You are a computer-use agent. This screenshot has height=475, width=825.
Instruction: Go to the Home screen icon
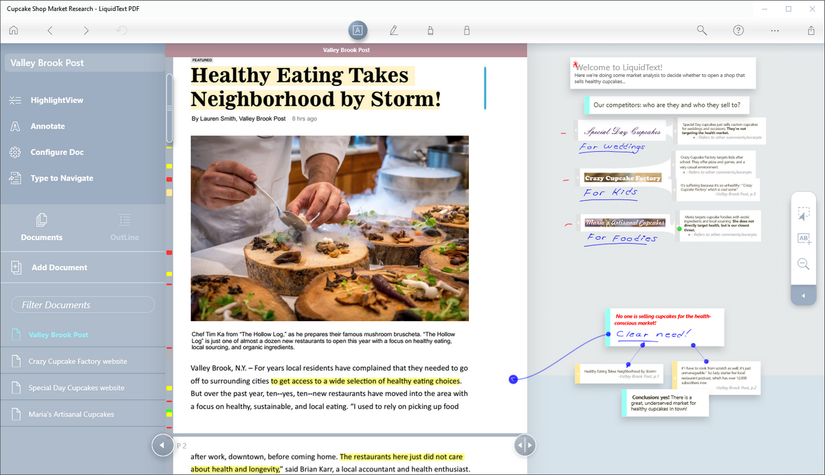coord(14,31)
